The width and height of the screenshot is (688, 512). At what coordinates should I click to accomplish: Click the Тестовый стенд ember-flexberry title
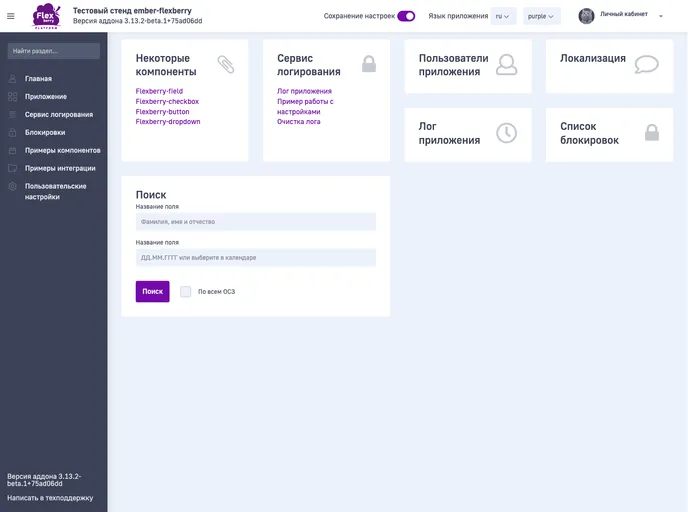(132, 11)
